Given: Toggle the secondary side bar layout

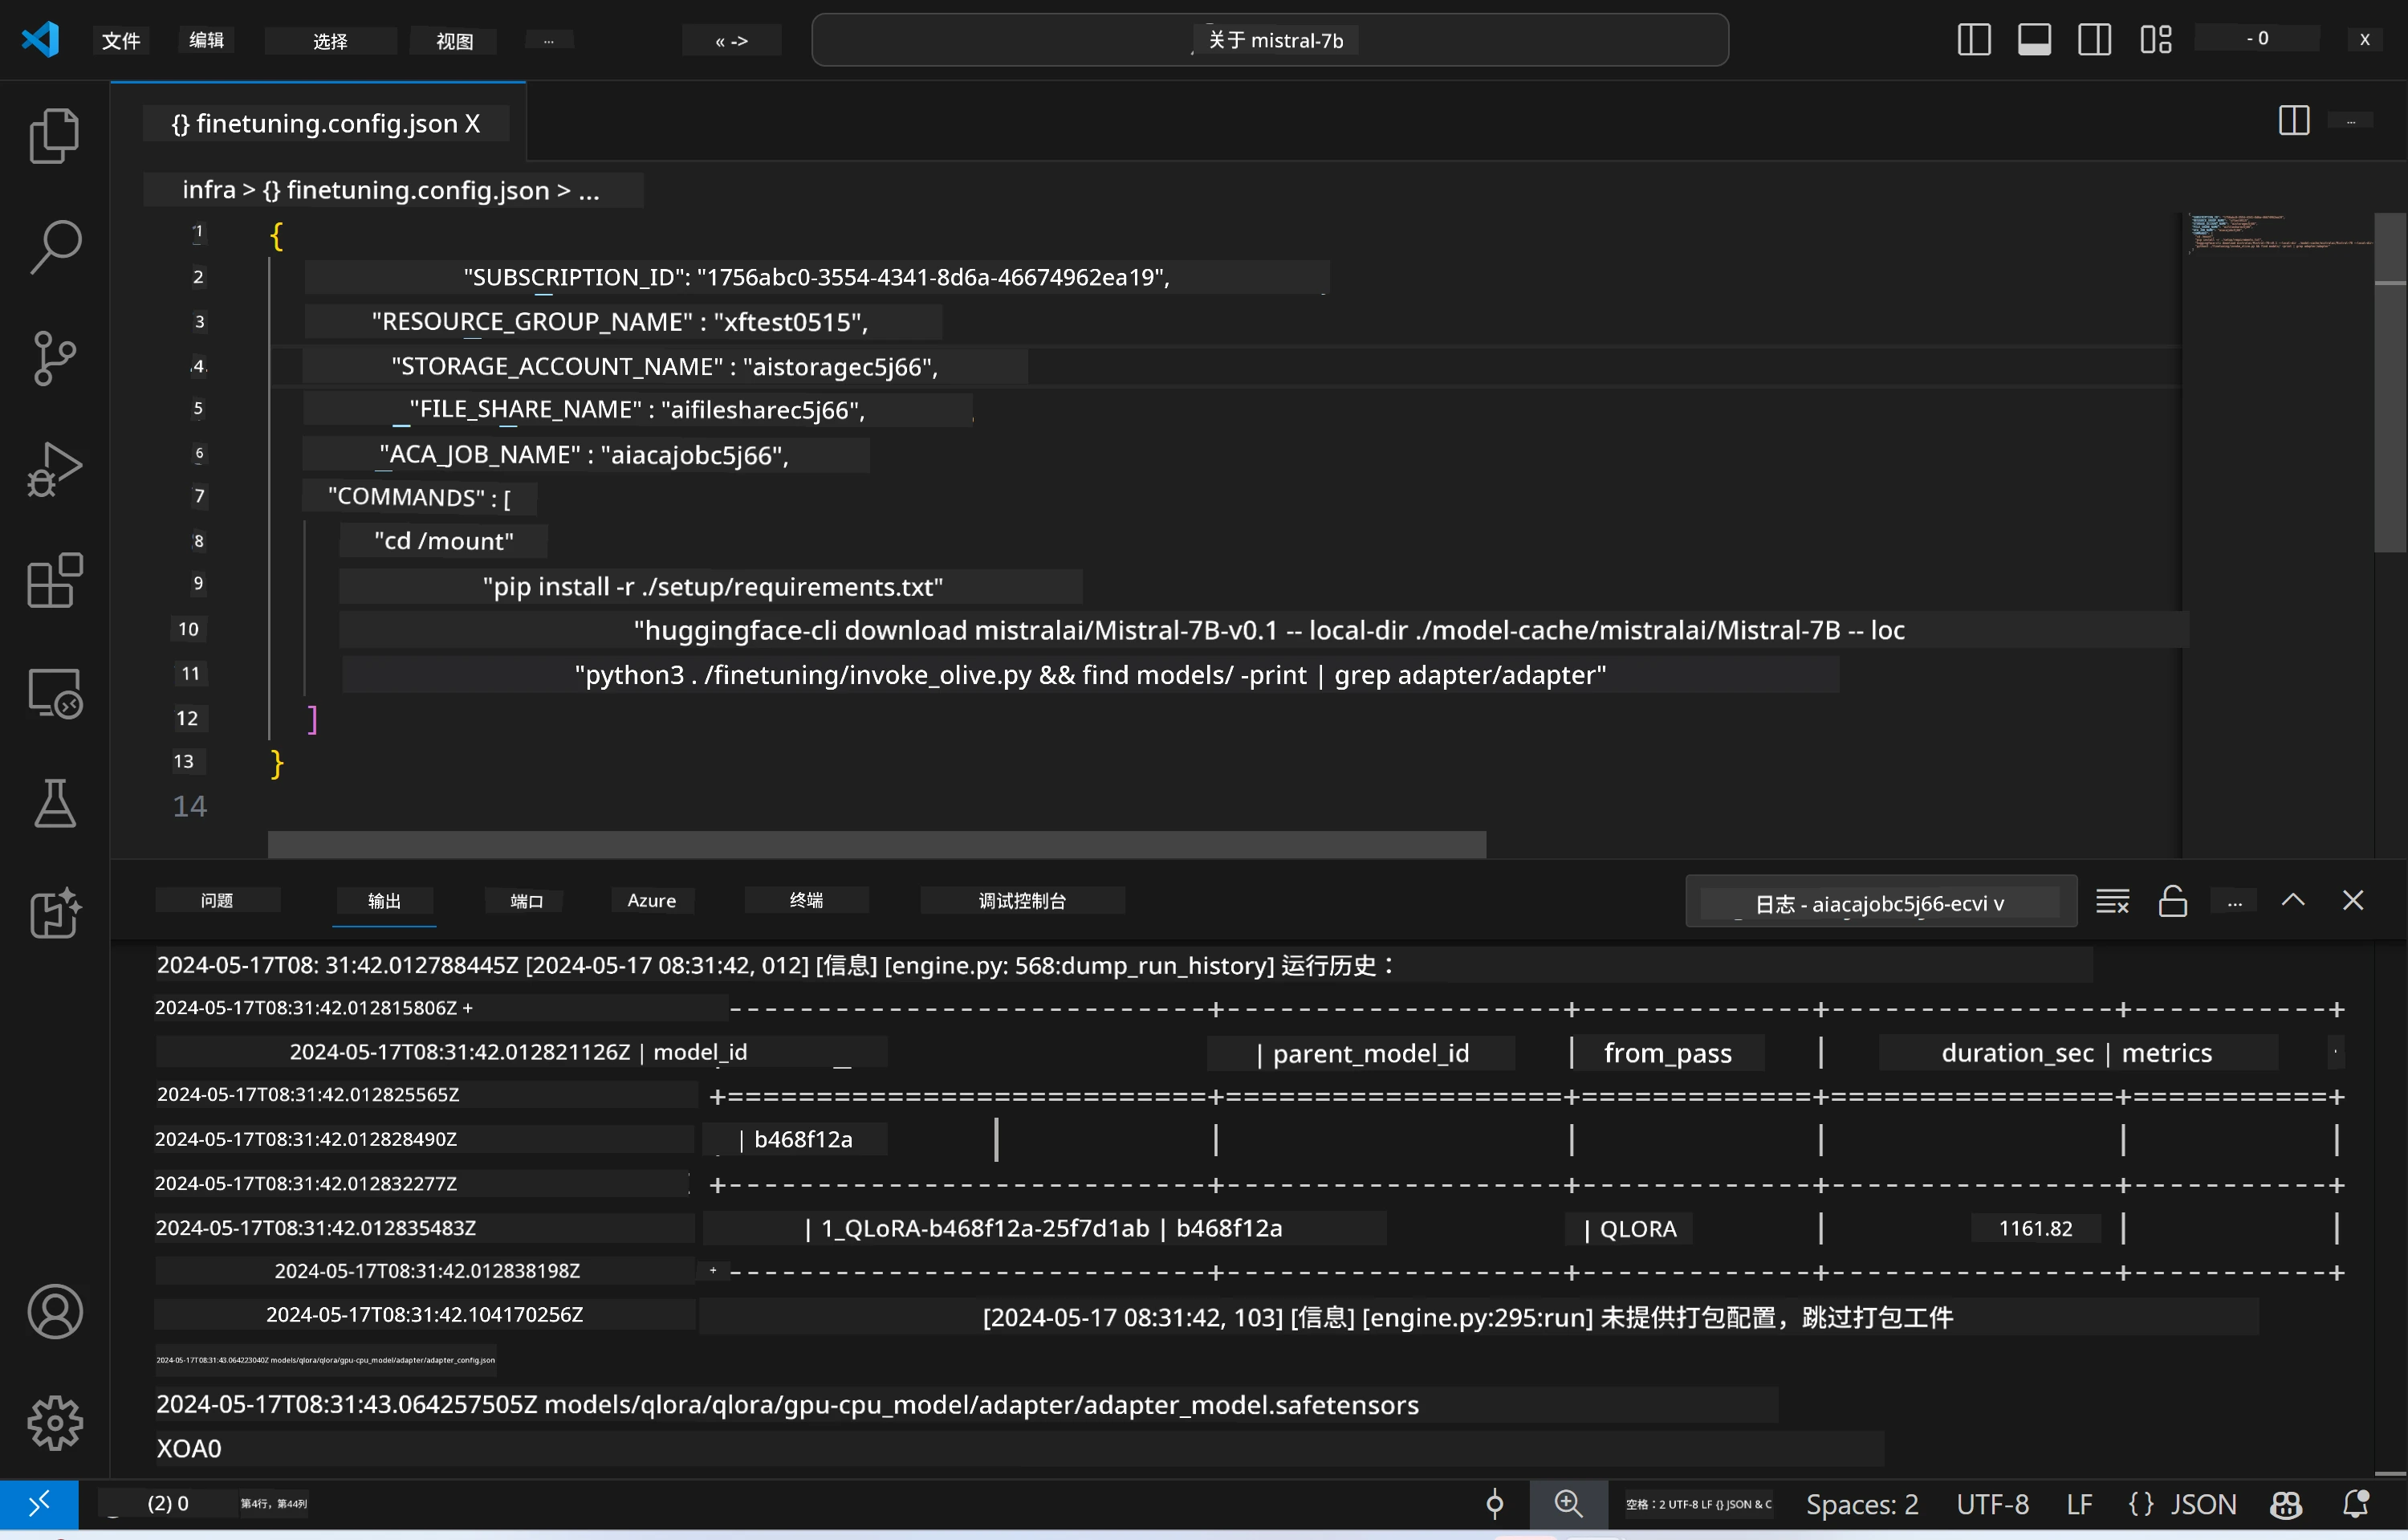Looking at the screenshot, I should [2094, 39].
